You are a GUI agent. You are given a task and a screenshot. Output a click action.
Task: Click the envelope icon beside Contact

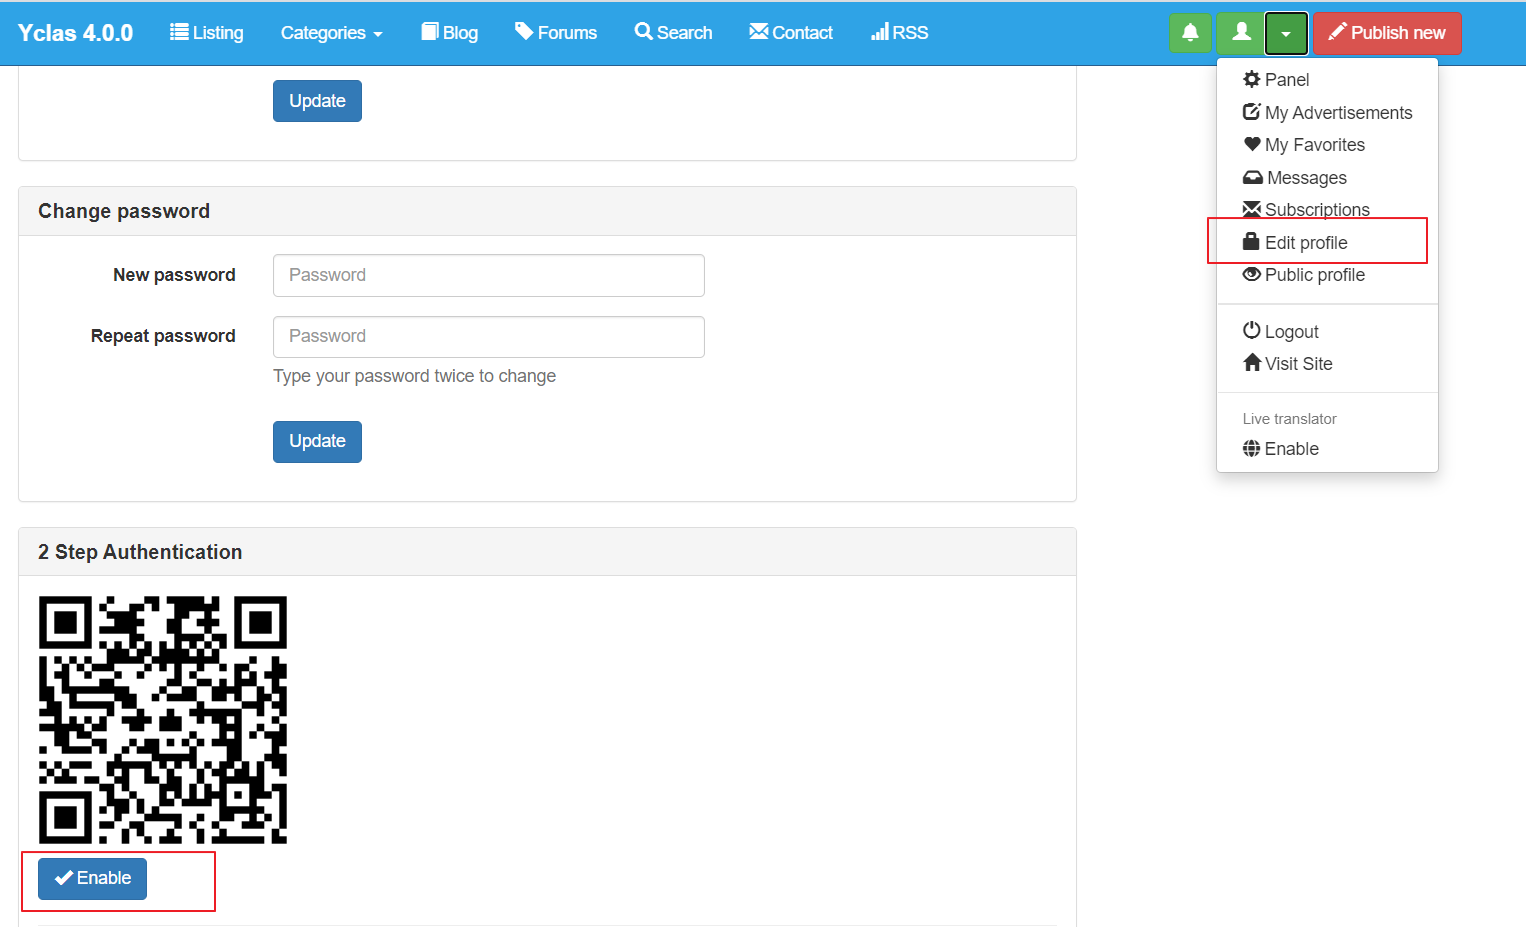point(759,32)
